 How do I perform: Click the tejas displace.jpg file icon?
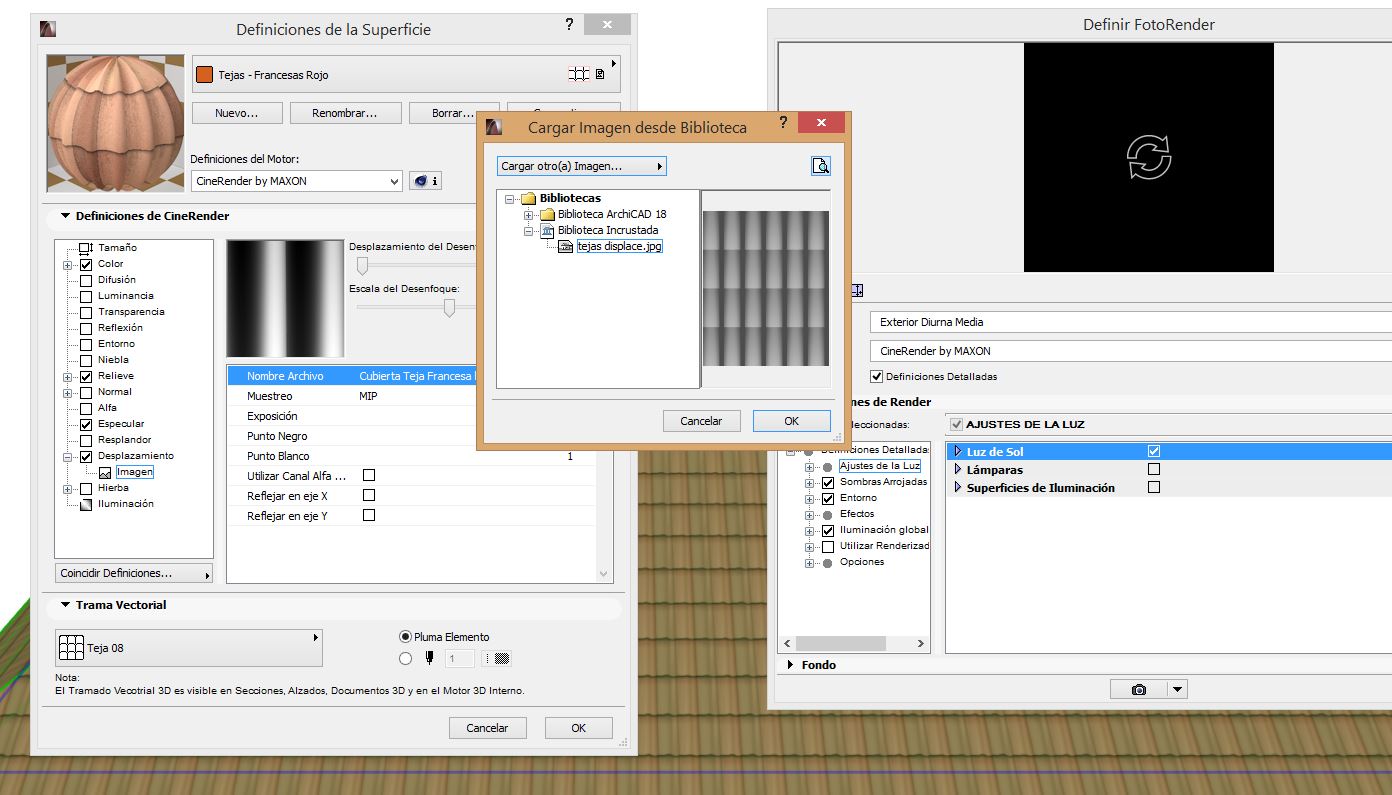coord(566,246)
